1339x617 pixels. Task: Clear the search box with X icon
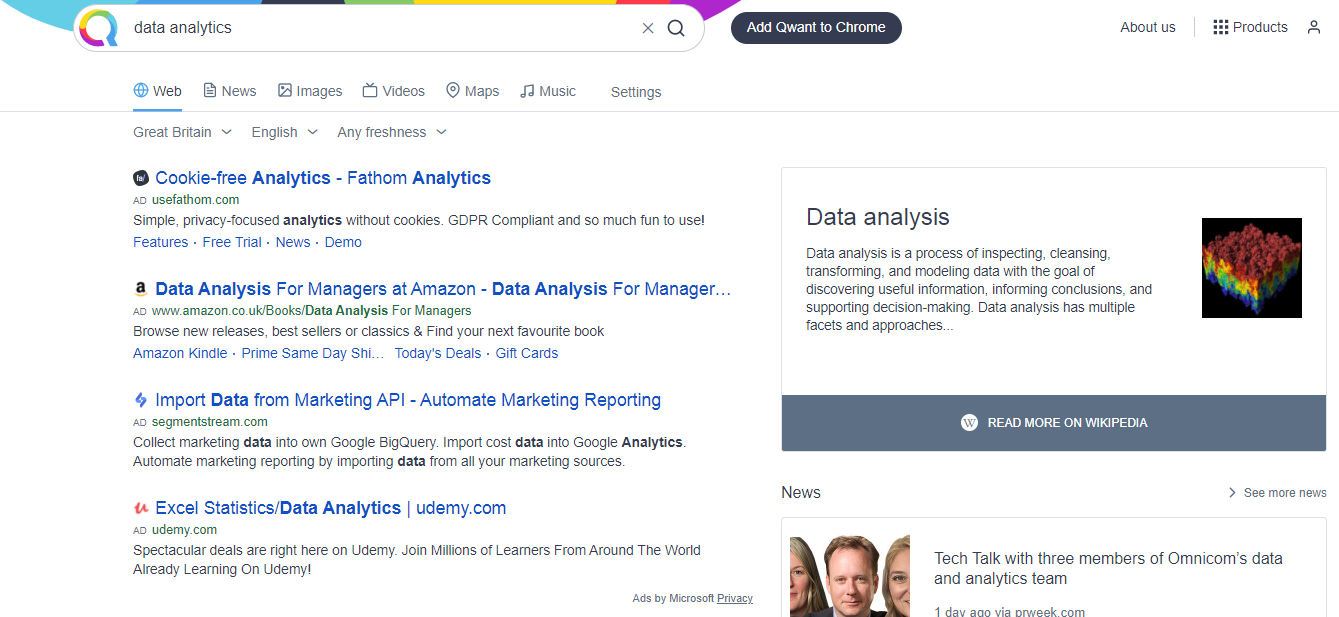coord(648,28)
